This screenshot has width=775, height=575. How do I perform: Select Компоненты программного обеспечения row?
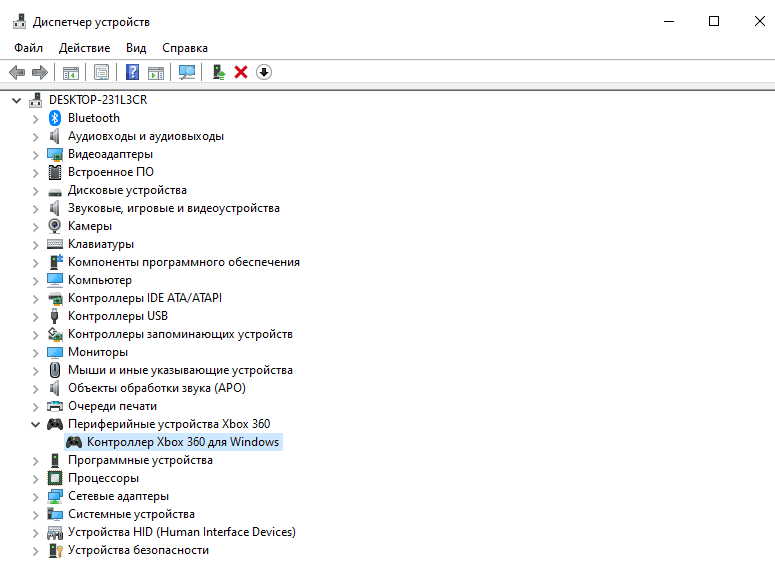coord(184,262)
